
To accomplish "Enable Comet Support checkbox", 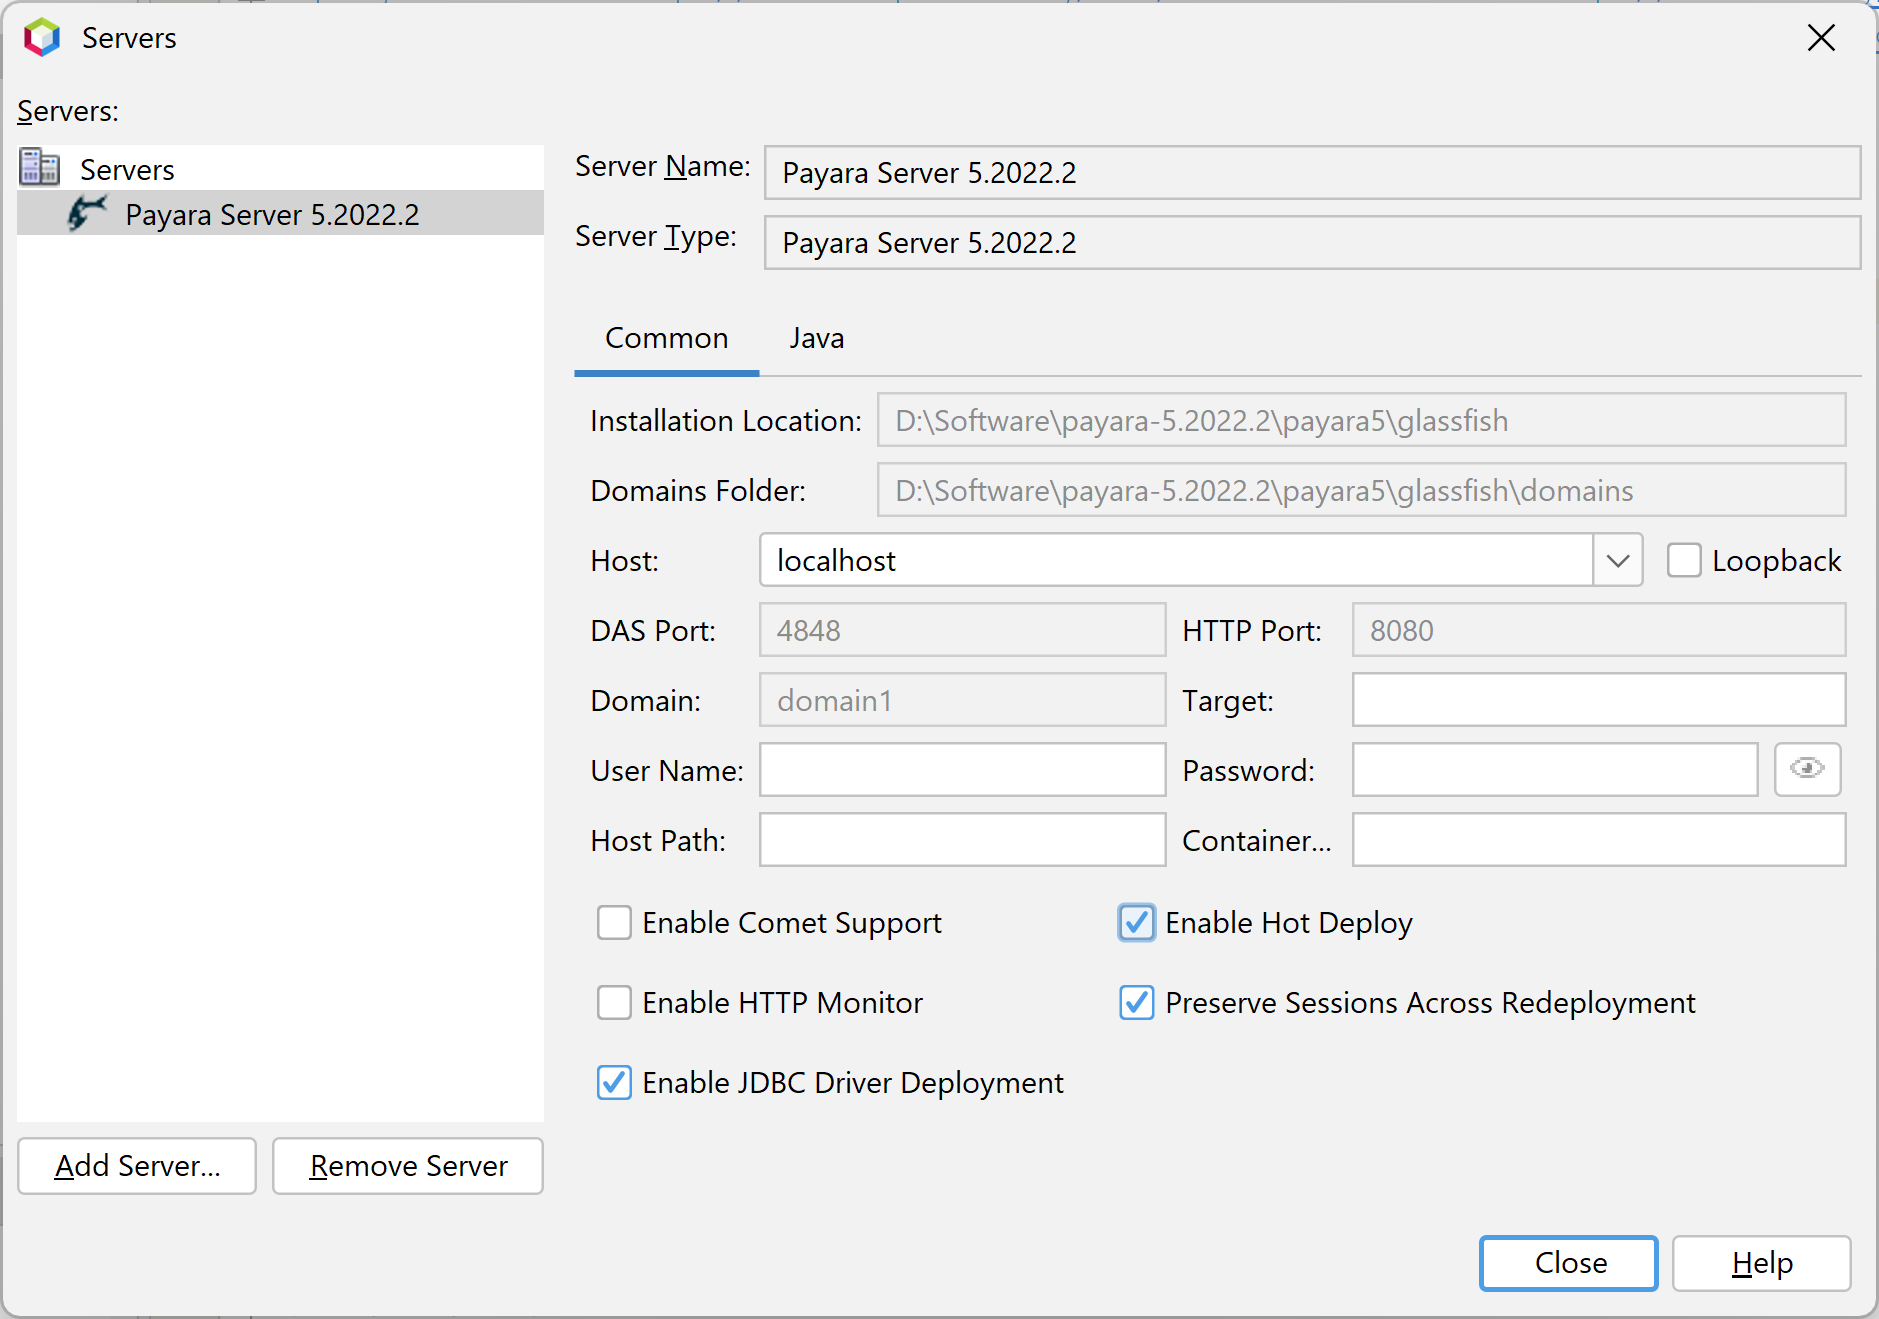I will pyautogui.click(x=614, y=922).
